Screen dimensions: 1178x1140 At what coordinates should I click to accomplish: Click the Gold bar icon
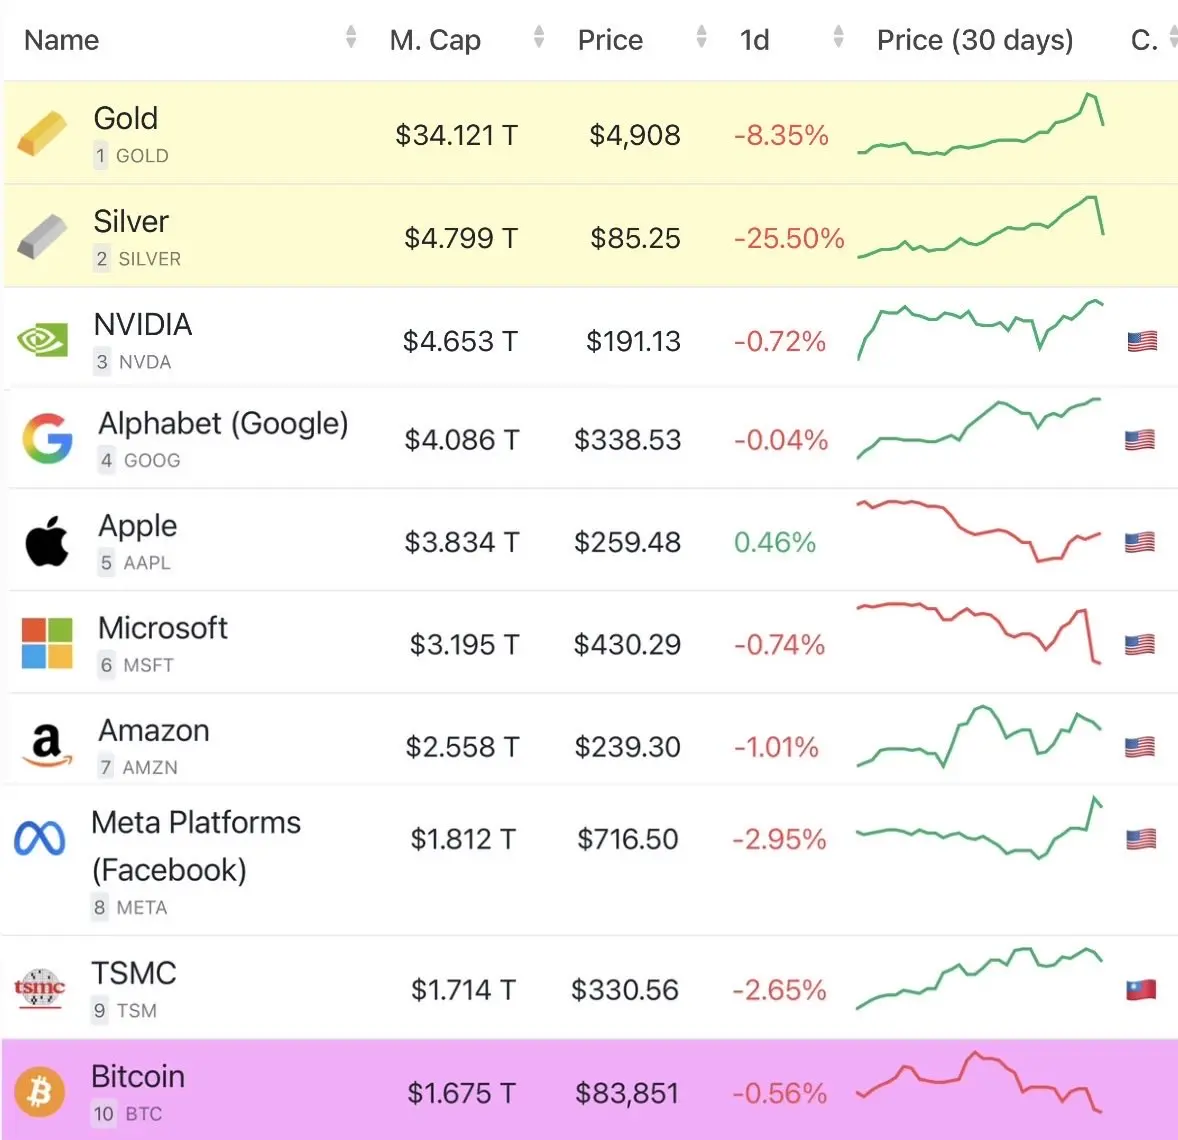click(42, 134)
